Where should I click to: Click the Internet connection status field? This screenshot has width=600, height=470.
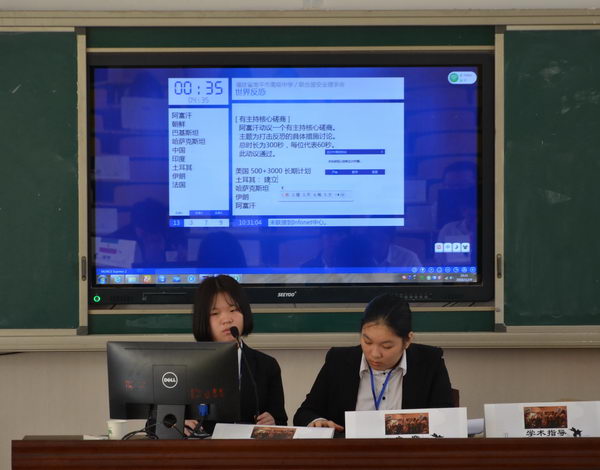pyautogui.click(x=336, y=222)
